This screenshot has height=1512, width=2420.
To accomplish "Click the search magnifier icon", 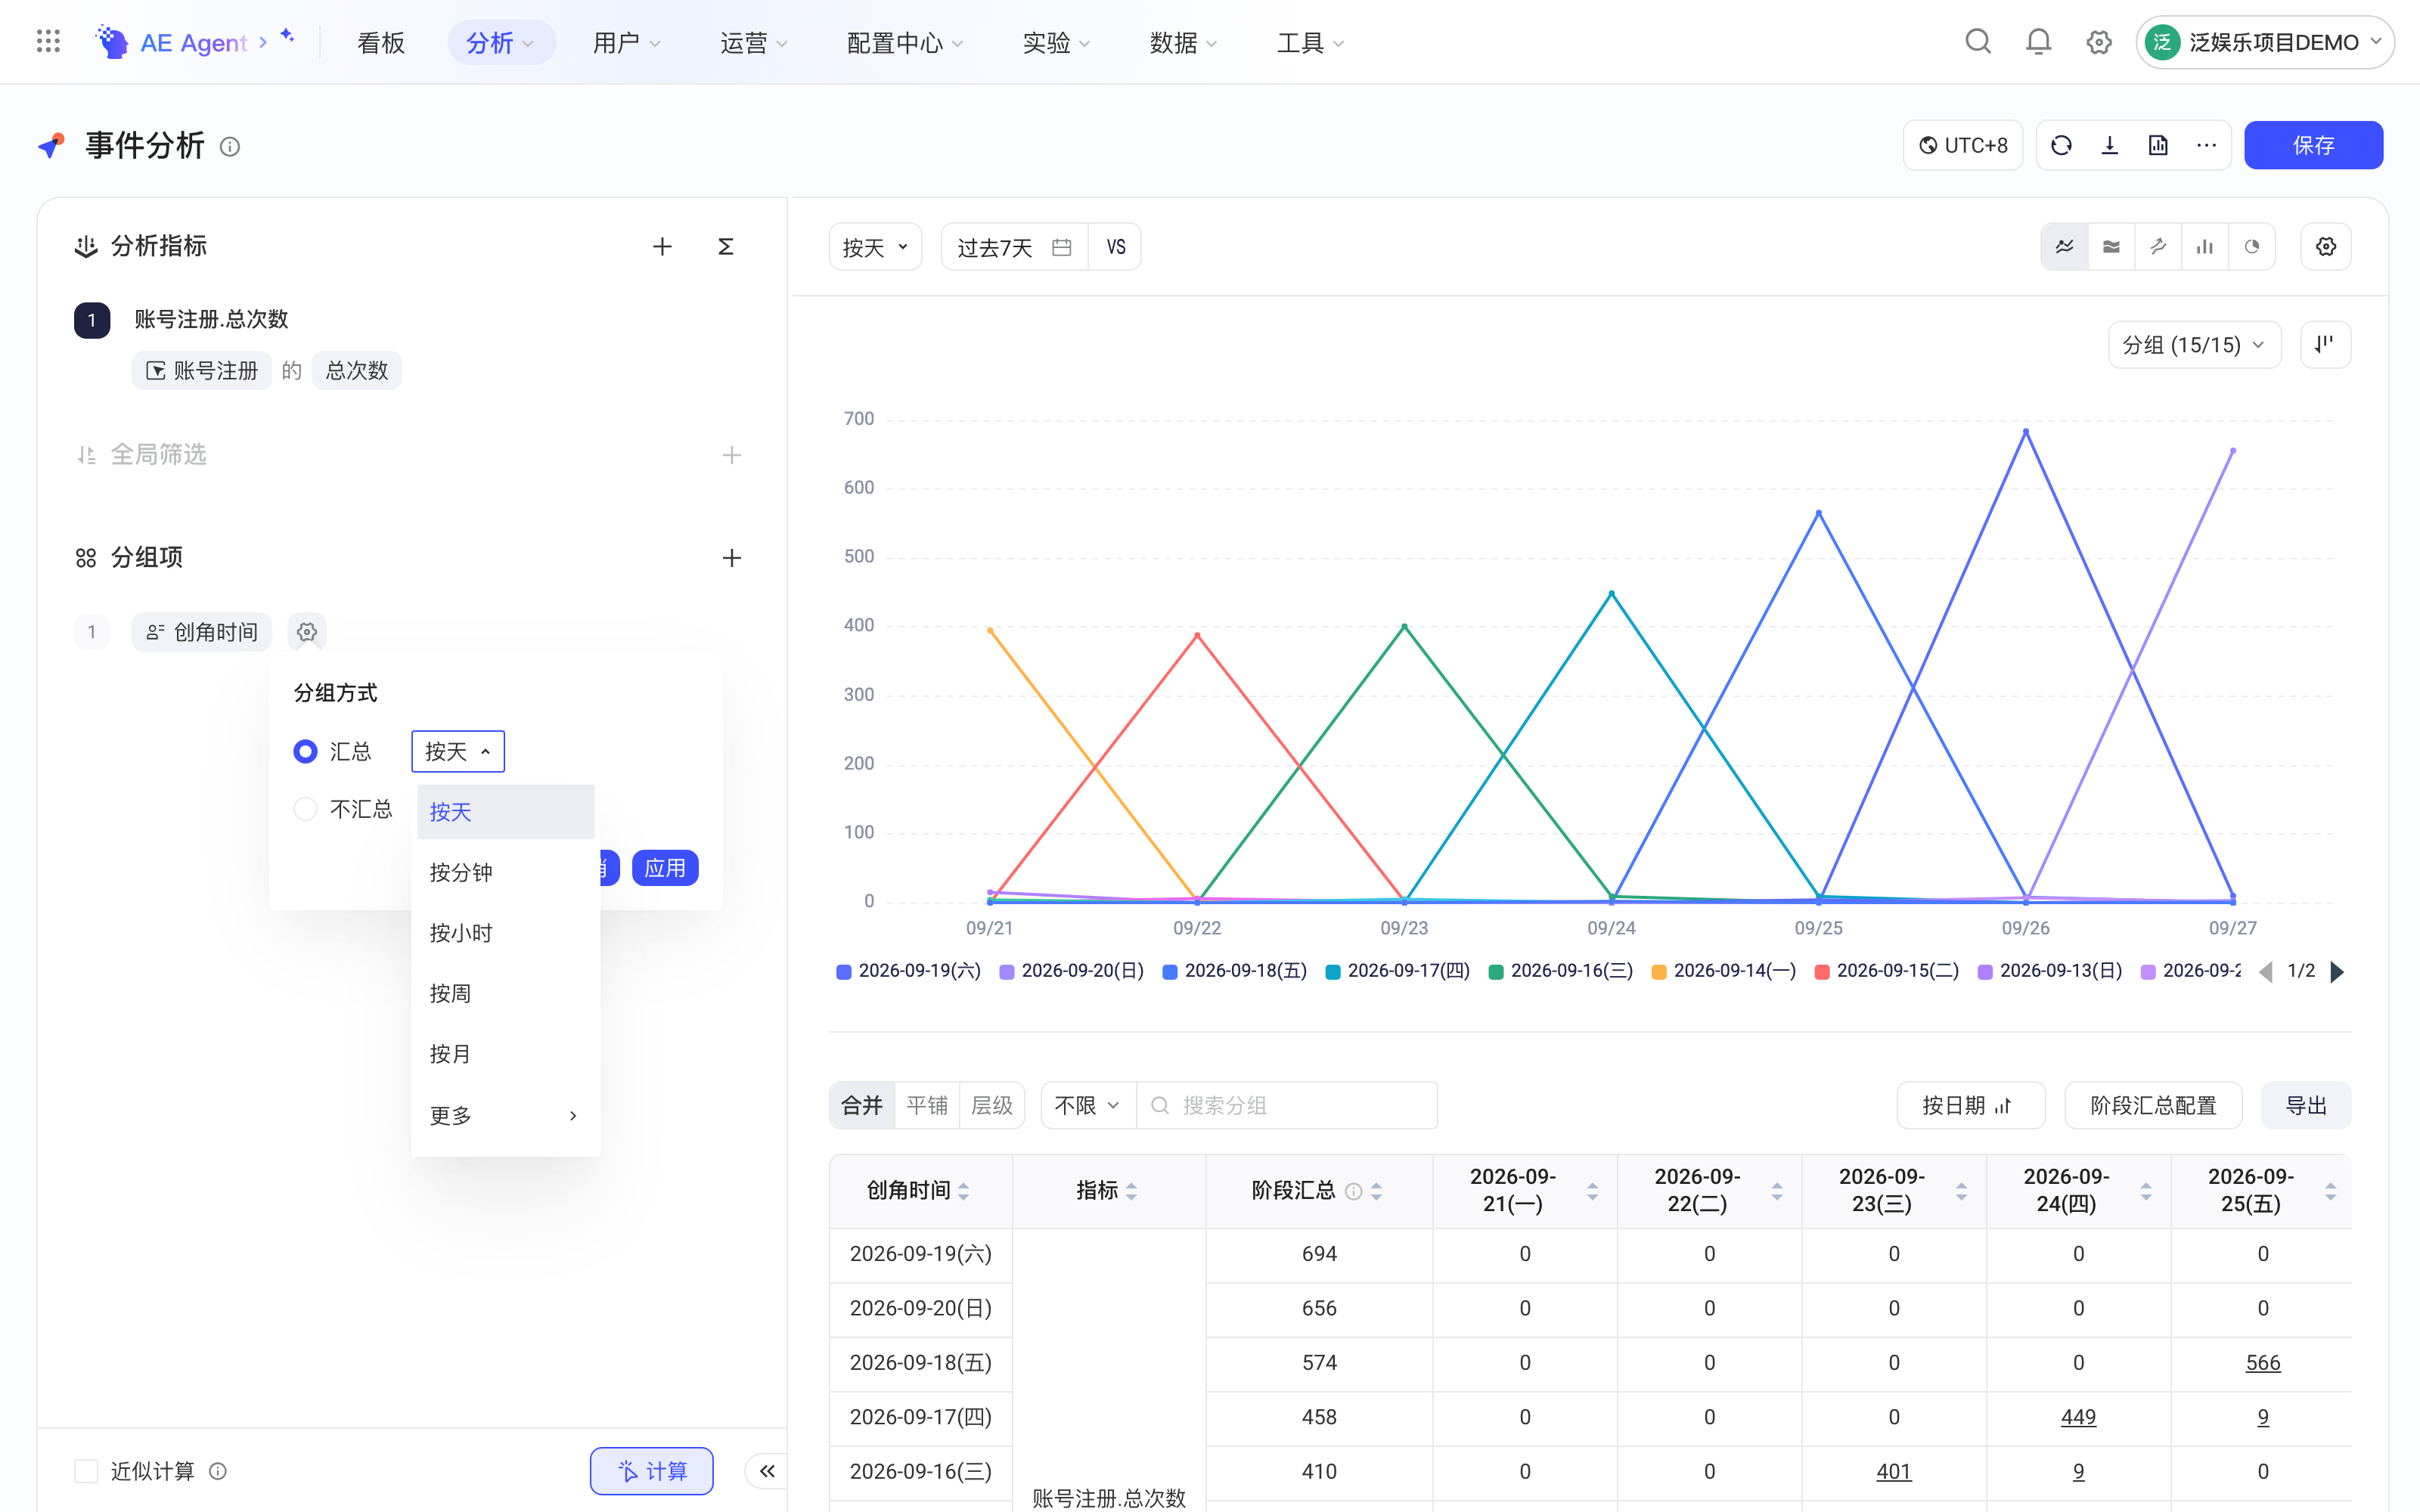I will 1978,42.
